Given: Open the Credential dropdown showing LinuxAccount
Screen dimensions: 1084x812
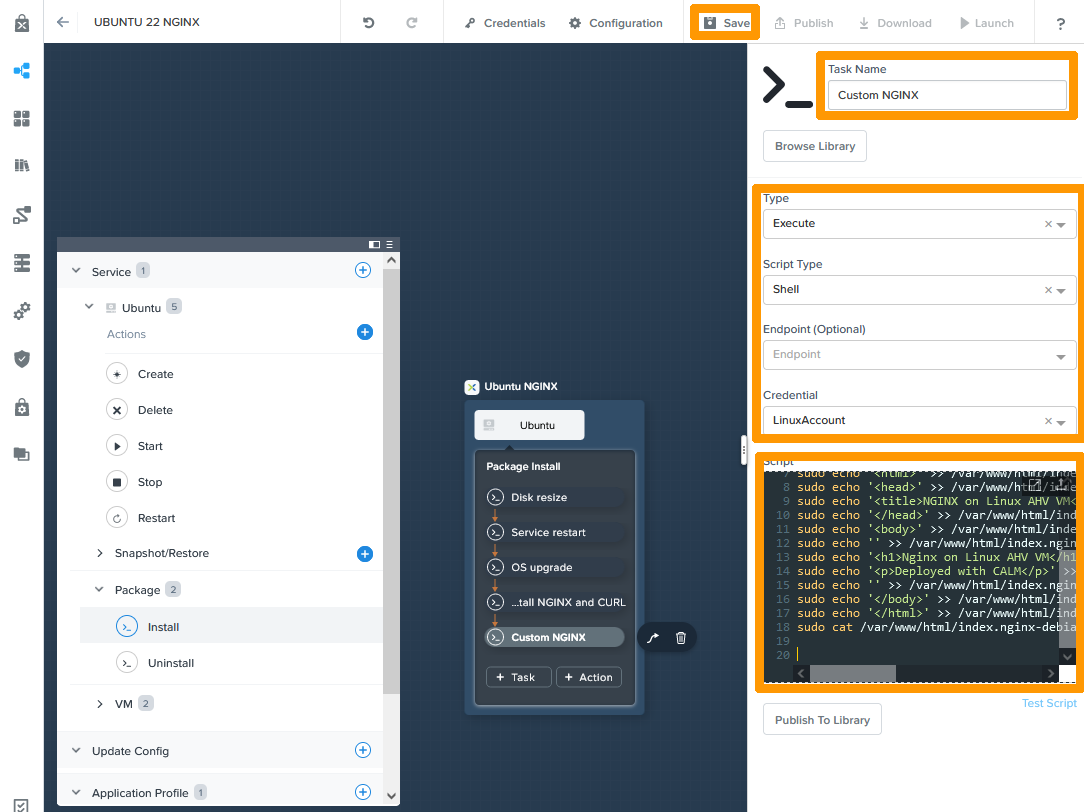Looking at the screenshot, I should tap(918, 421).
